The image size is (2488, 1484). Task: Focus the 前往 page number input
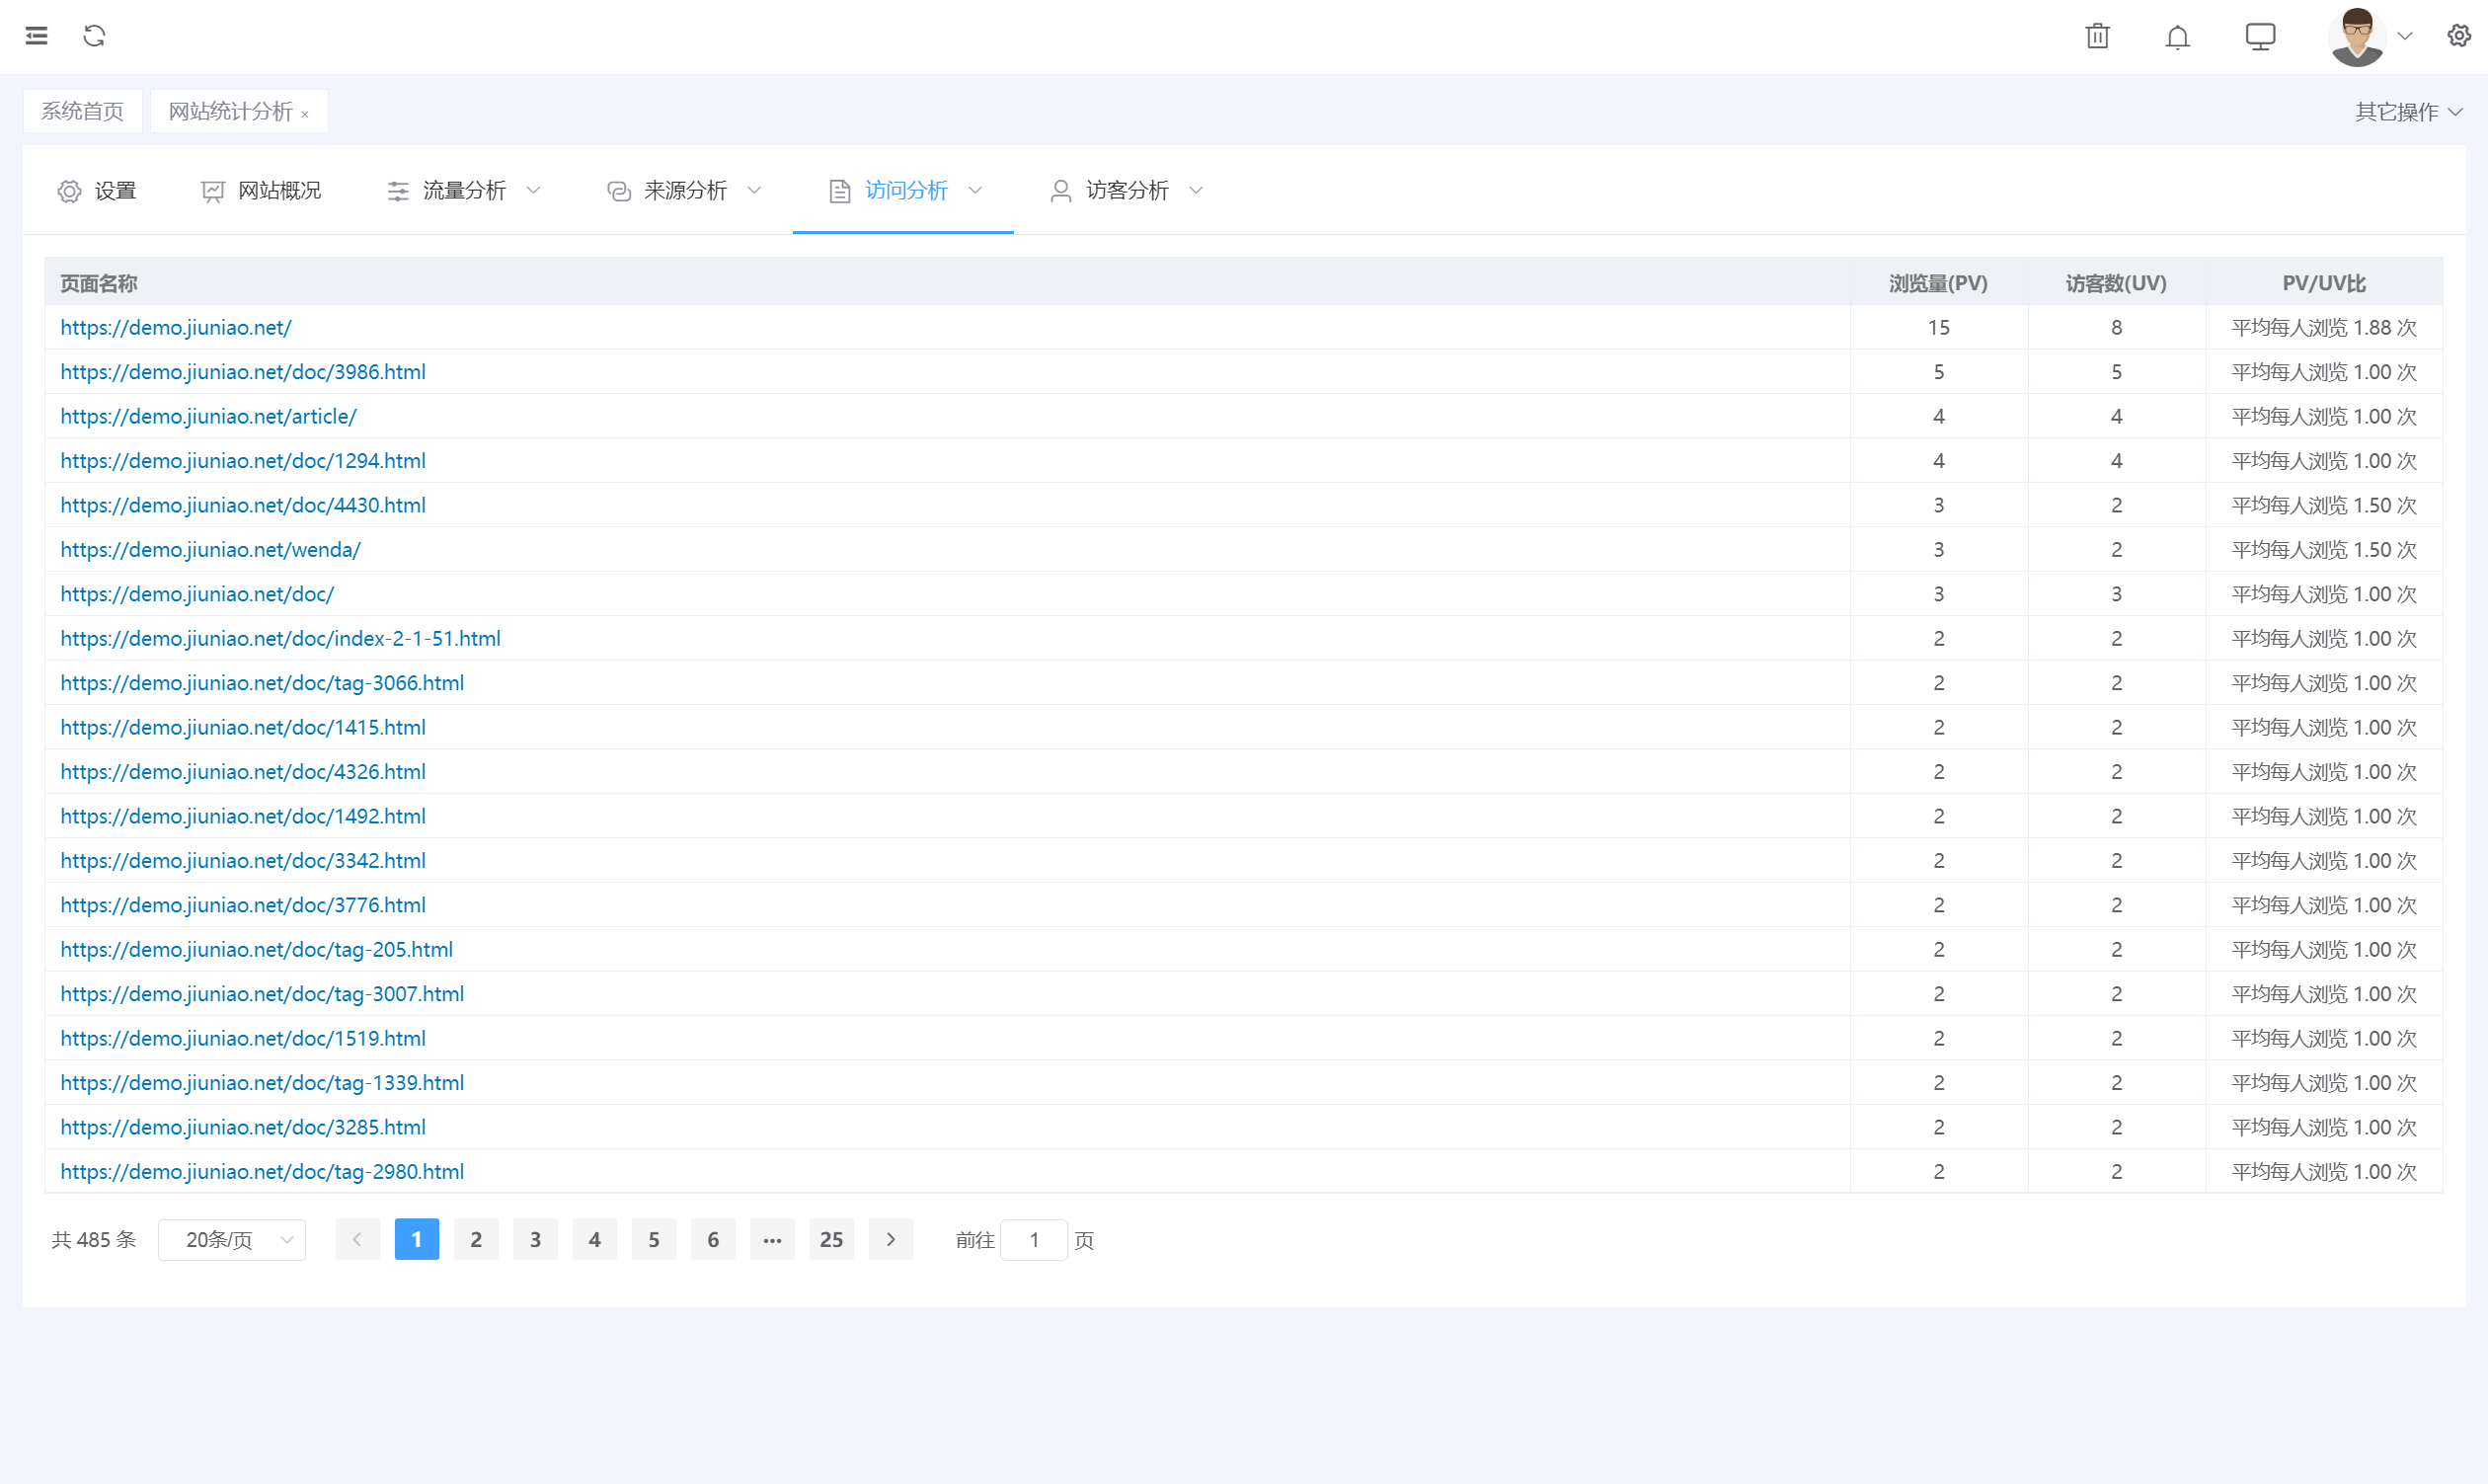(x=1034, y=1240)
